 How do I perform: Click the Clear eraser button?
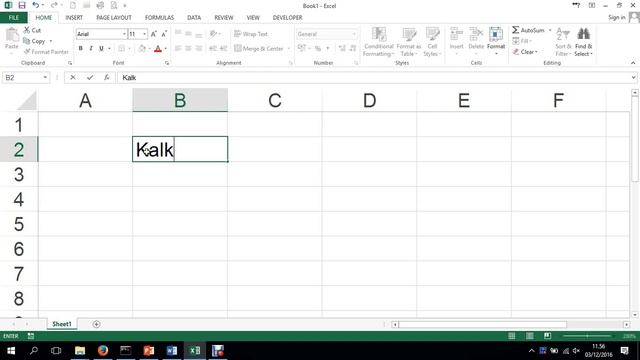[x=525, y=52]
